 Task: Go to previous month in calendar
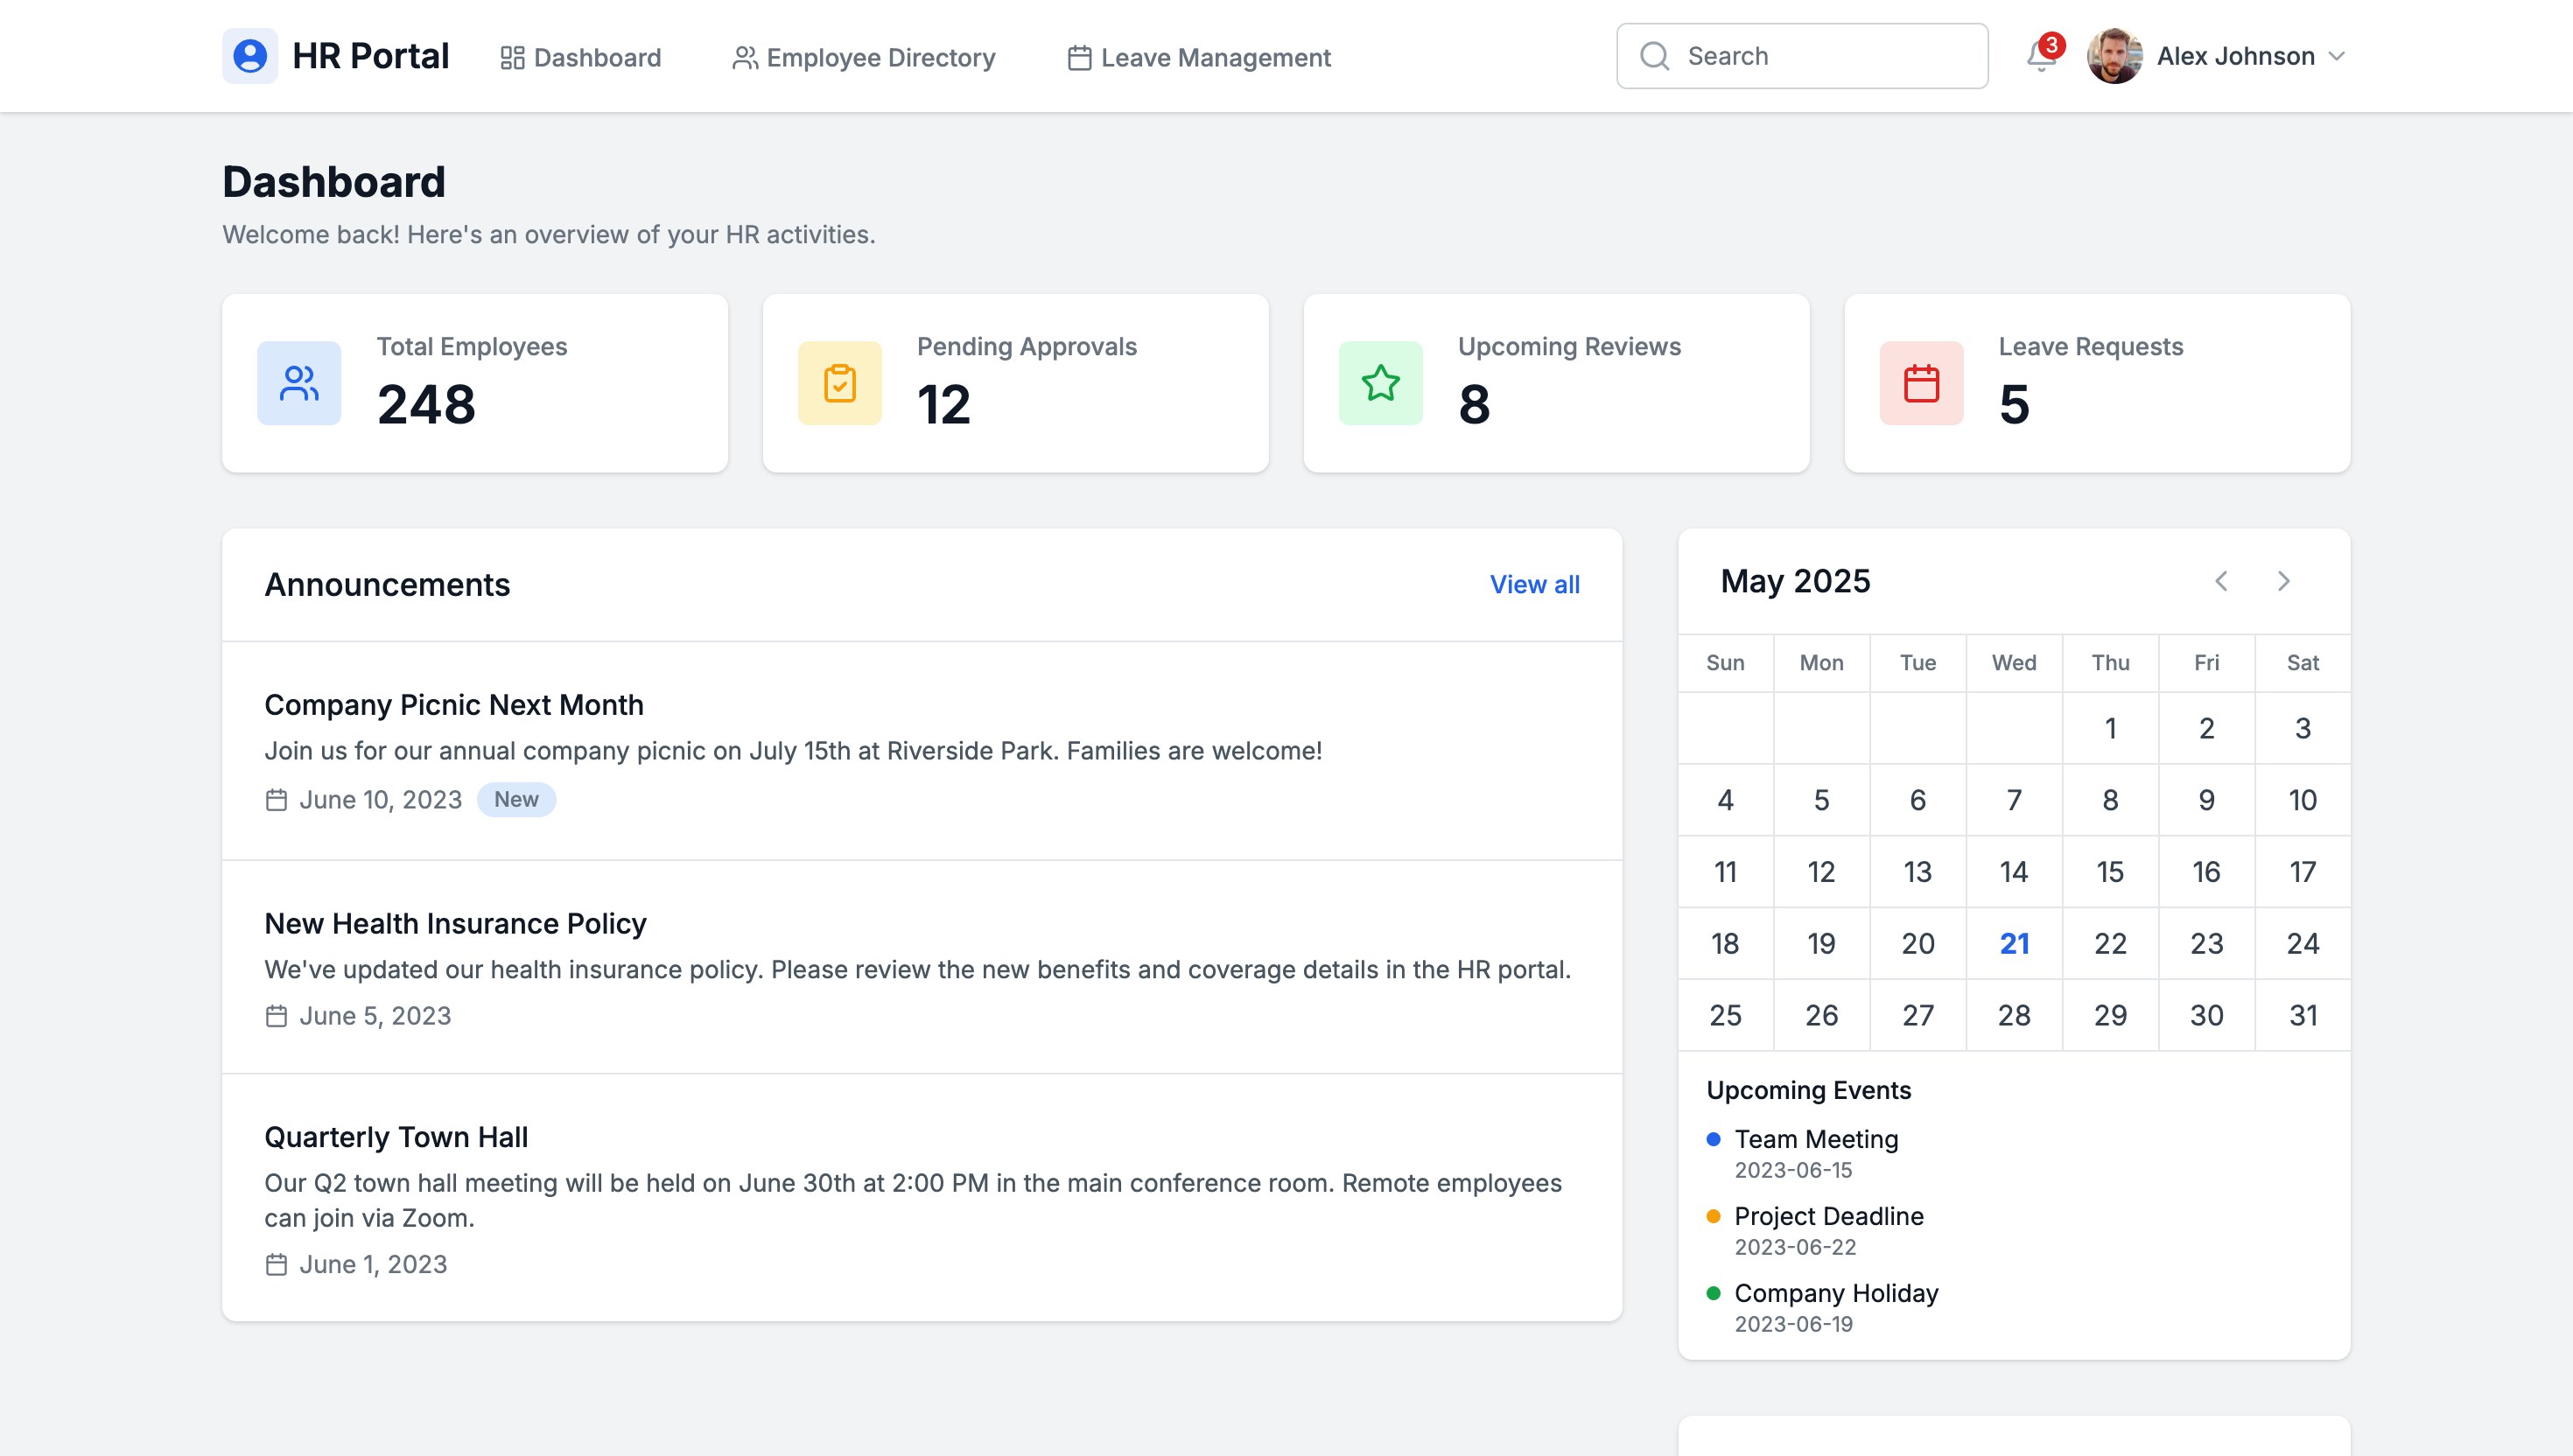pos(2221,581)
